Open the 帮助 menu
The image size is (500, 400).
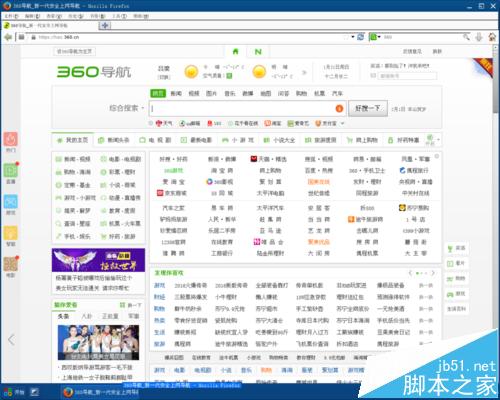(141, 16)
